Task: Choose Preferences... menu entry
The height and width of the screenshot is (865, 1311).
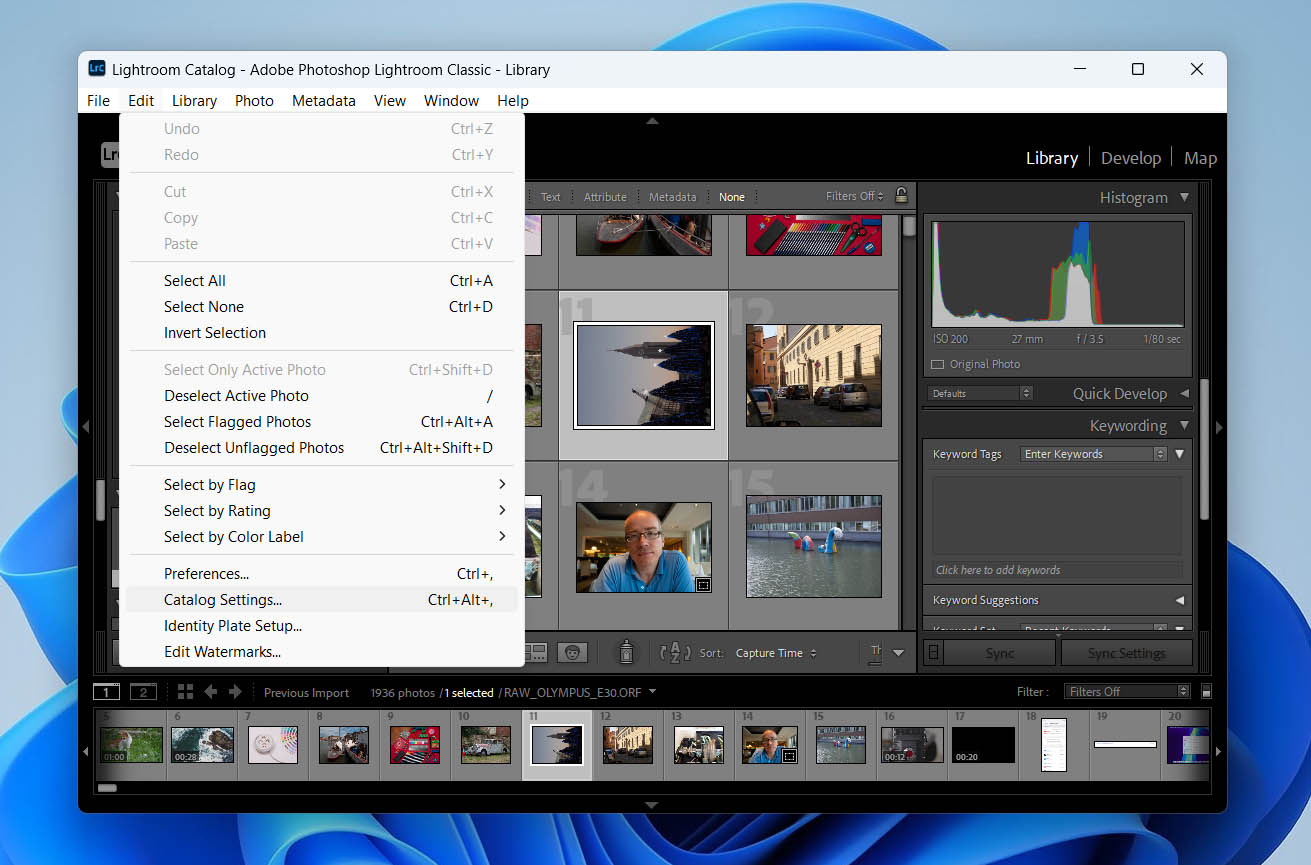Action: tap(322, 574)
